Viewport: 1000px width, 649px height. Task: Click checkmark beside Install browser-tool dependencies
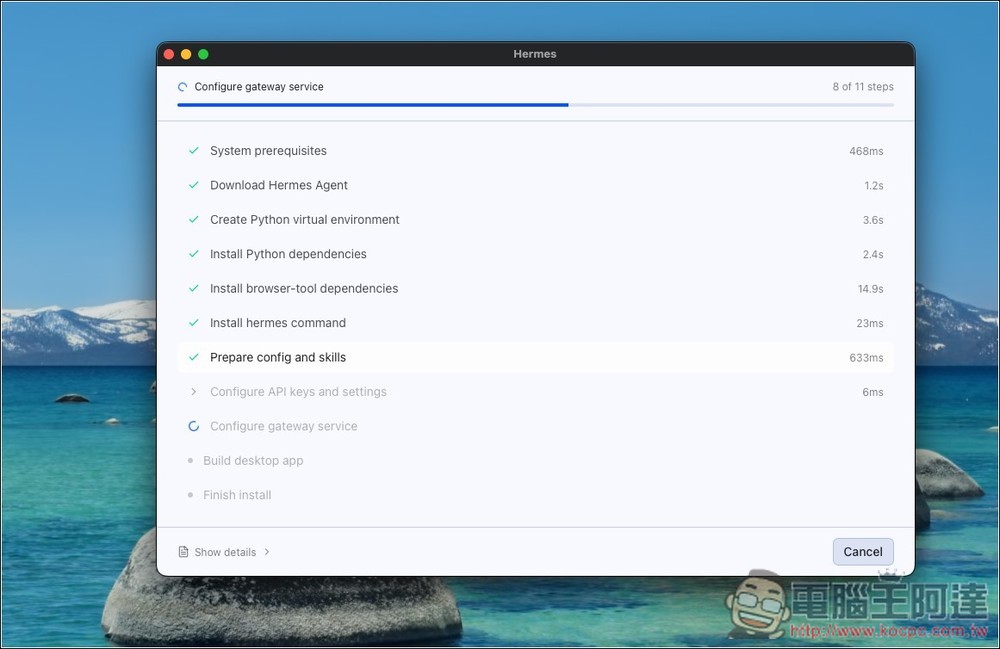click(194, 288)
